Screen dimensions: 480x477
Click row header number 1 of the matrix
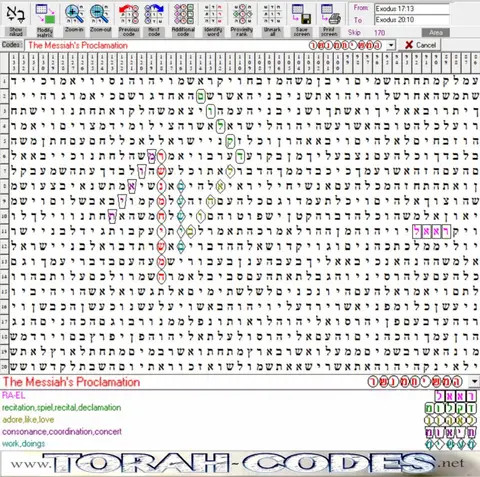(4, 81)
